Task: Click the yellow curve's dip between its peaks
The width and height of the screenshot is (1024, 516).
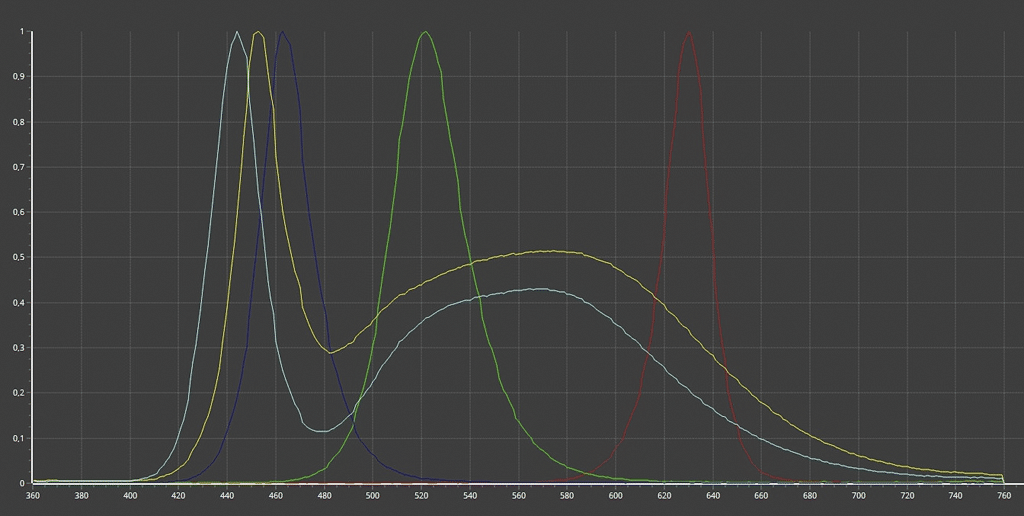Action: click(x=331, y=352)
